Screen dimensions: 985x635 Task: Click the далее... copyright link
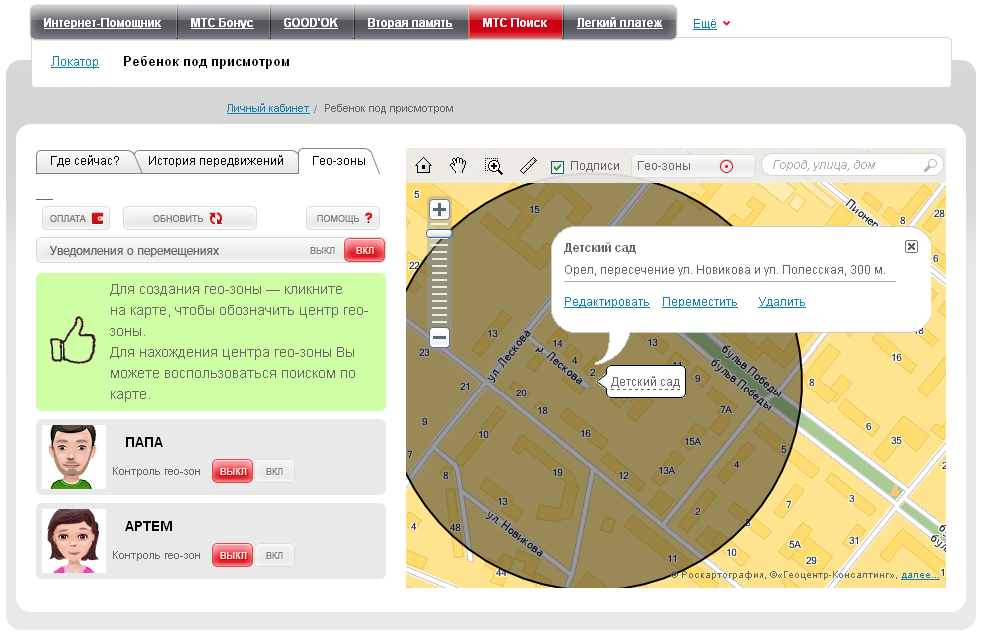tap(920, 575)
